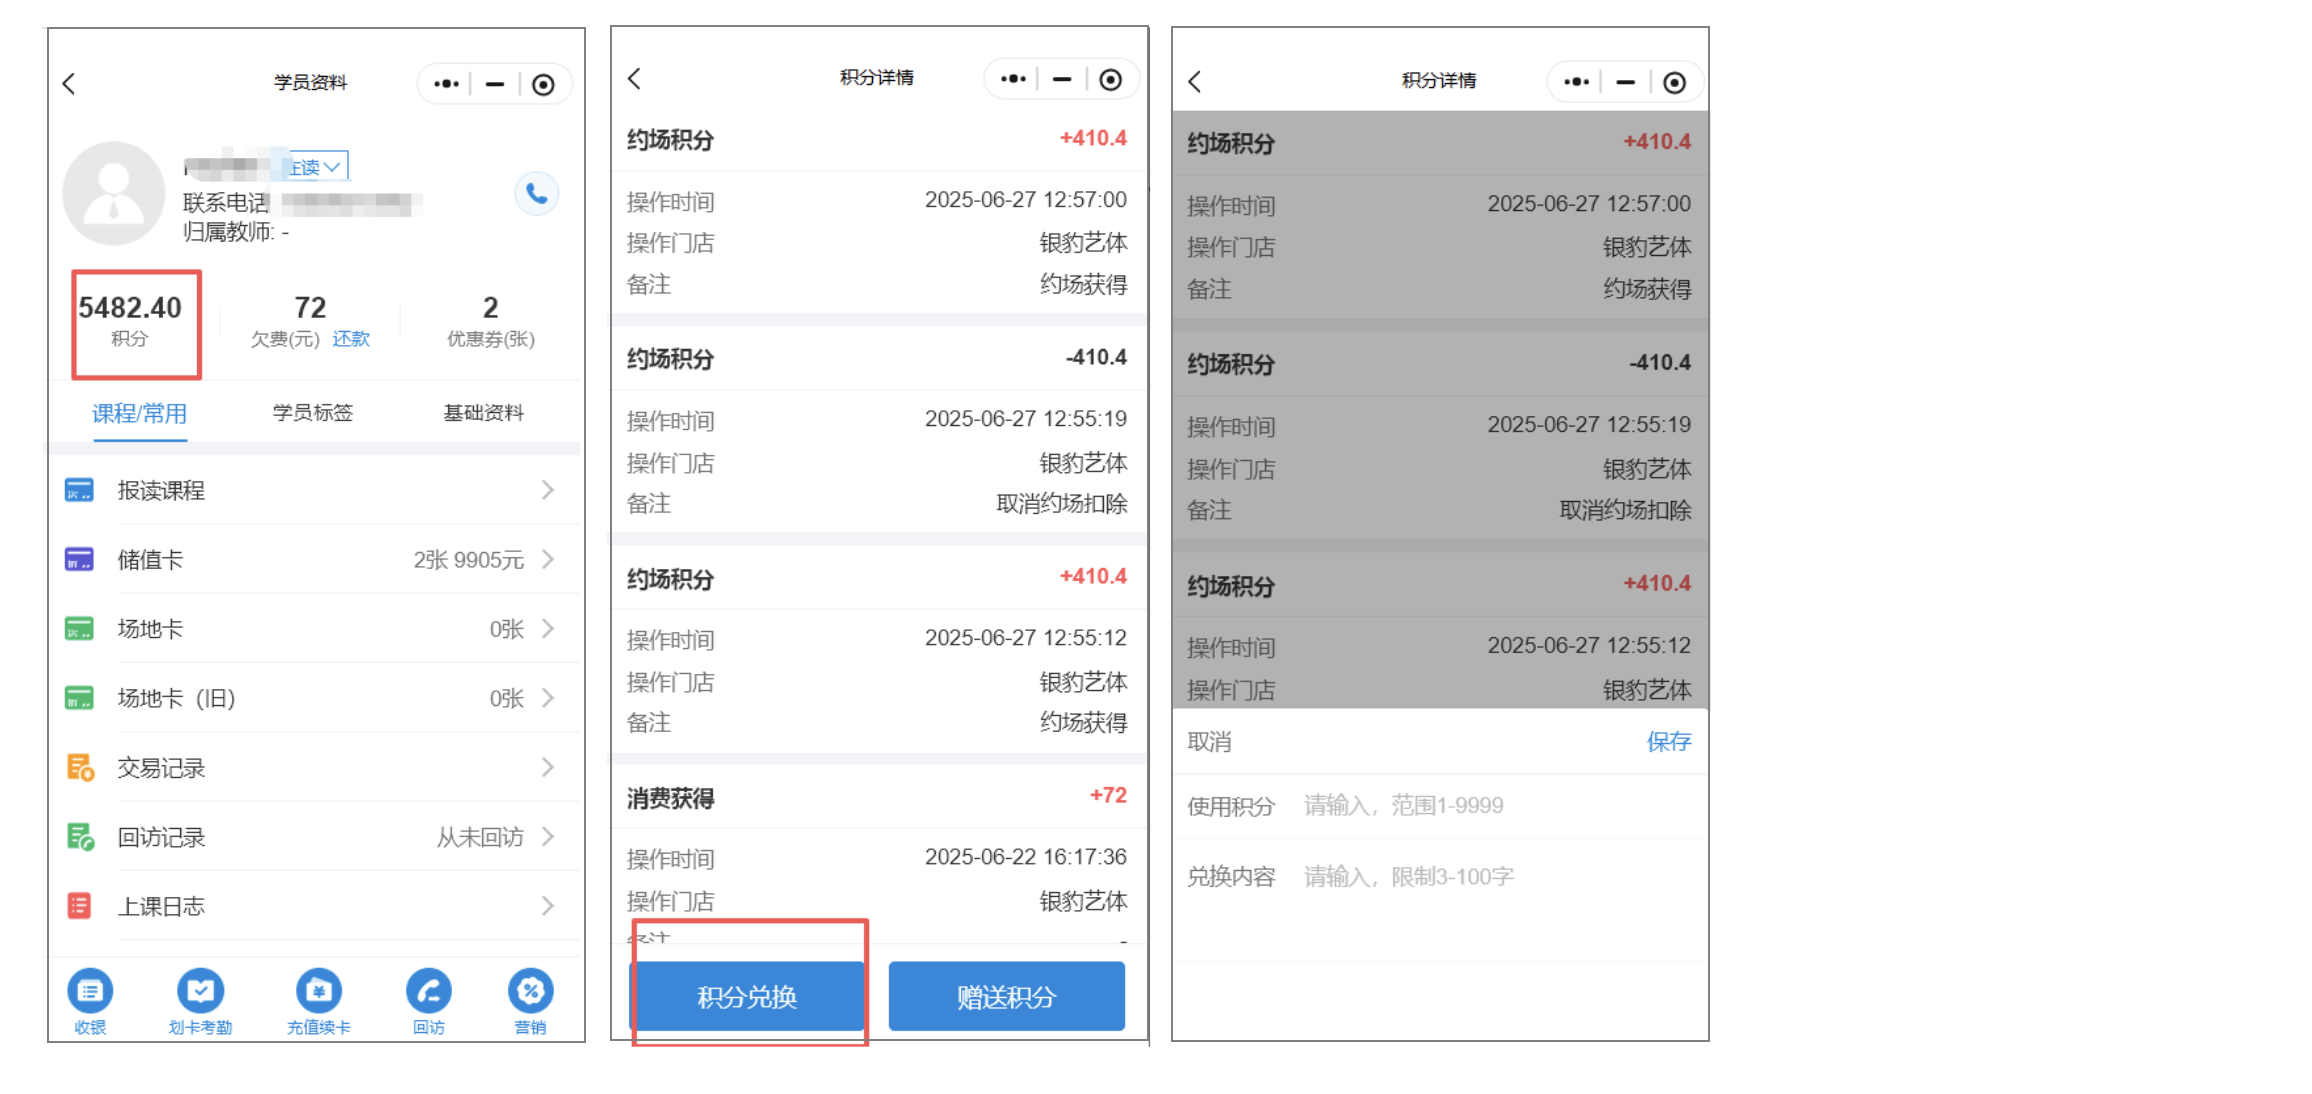Tap 取消 to cancel the redemption

tap(1208, 742)
